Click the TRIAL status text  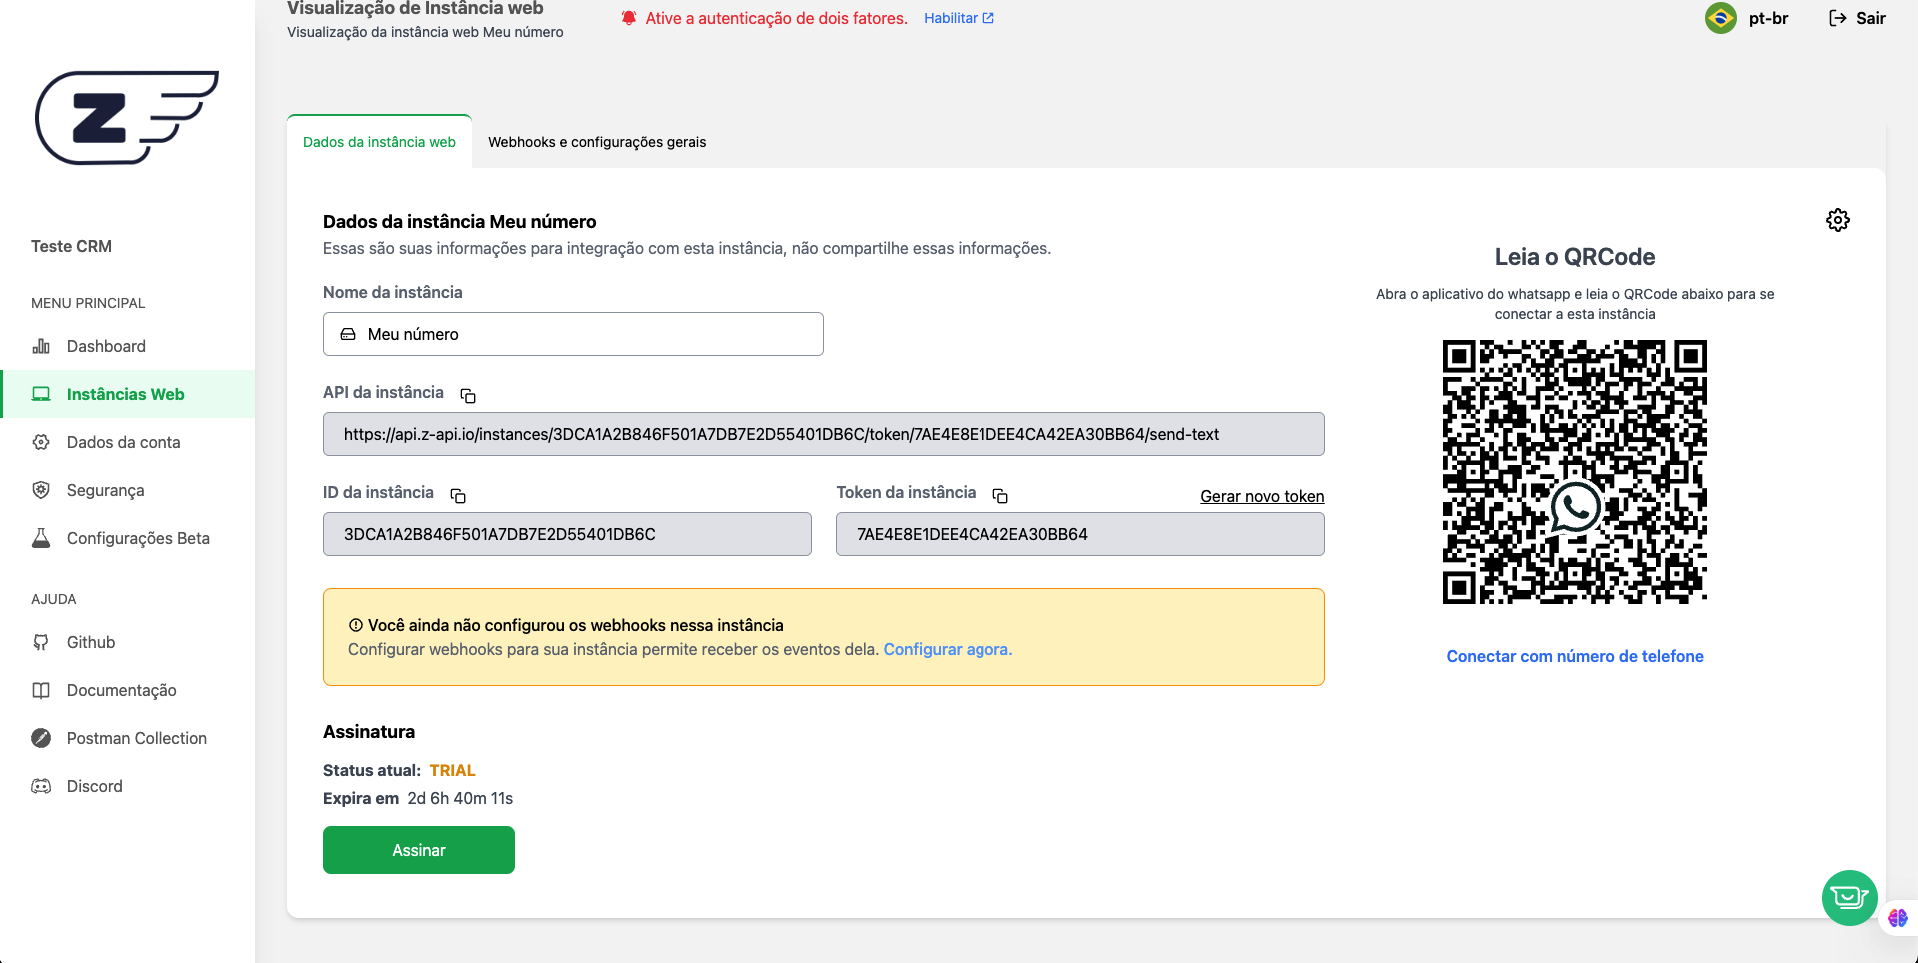[452, 770]
